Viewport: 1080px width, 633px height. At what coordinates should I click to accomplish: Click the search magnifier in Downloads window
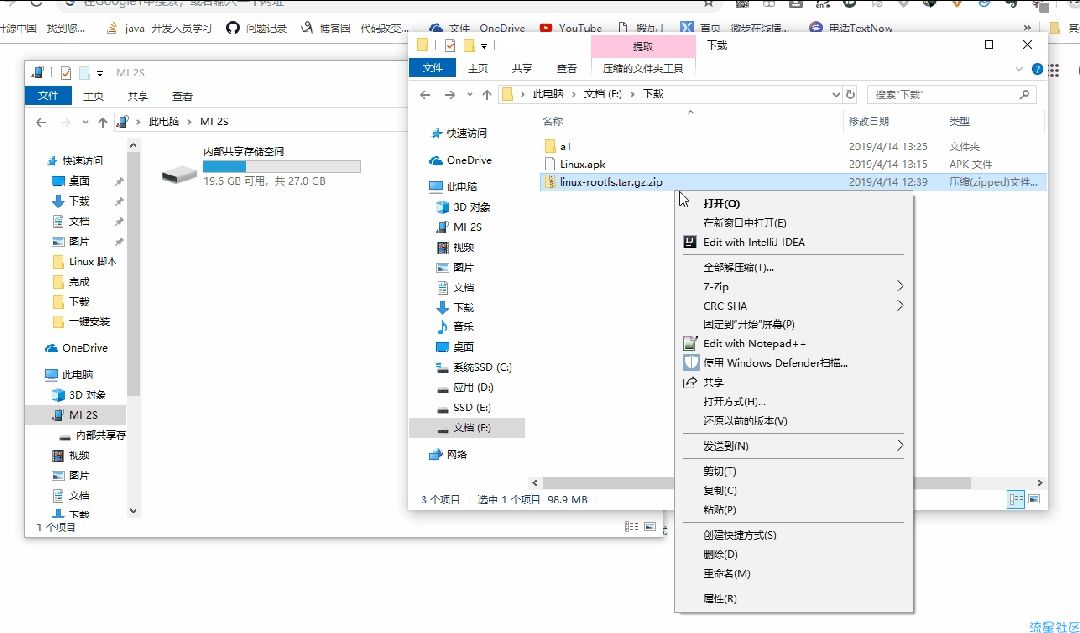point(1024,94)
